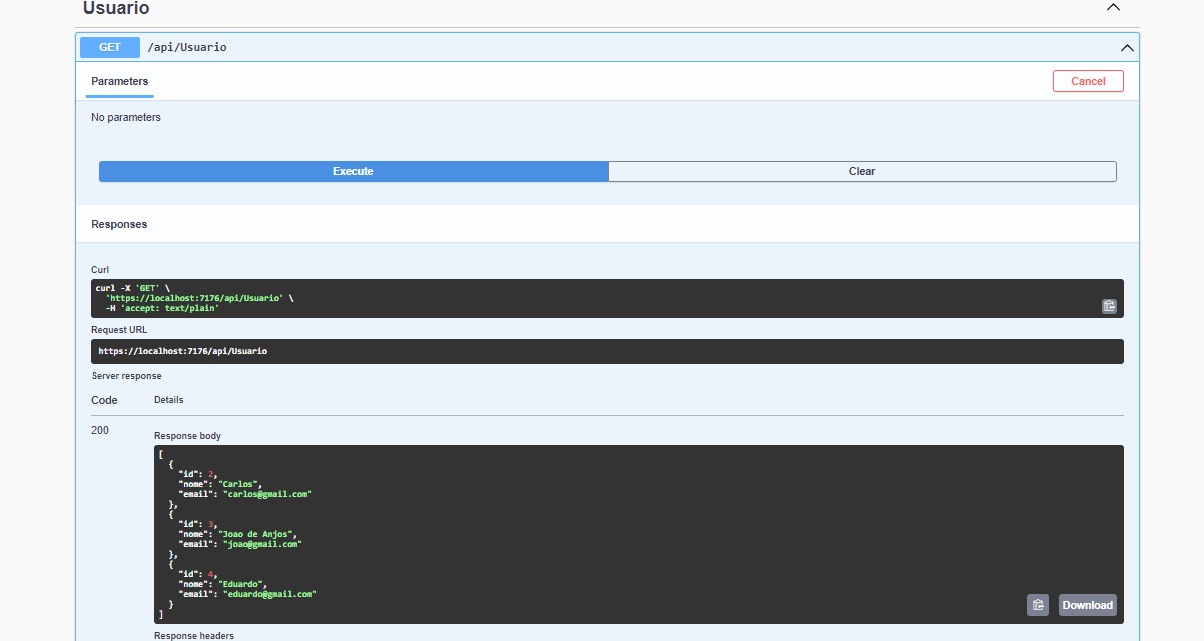This screenshot has height=641, width=1204.
Task: Click the email "joao@gmail.com" in response
Action: pos(262,544)
